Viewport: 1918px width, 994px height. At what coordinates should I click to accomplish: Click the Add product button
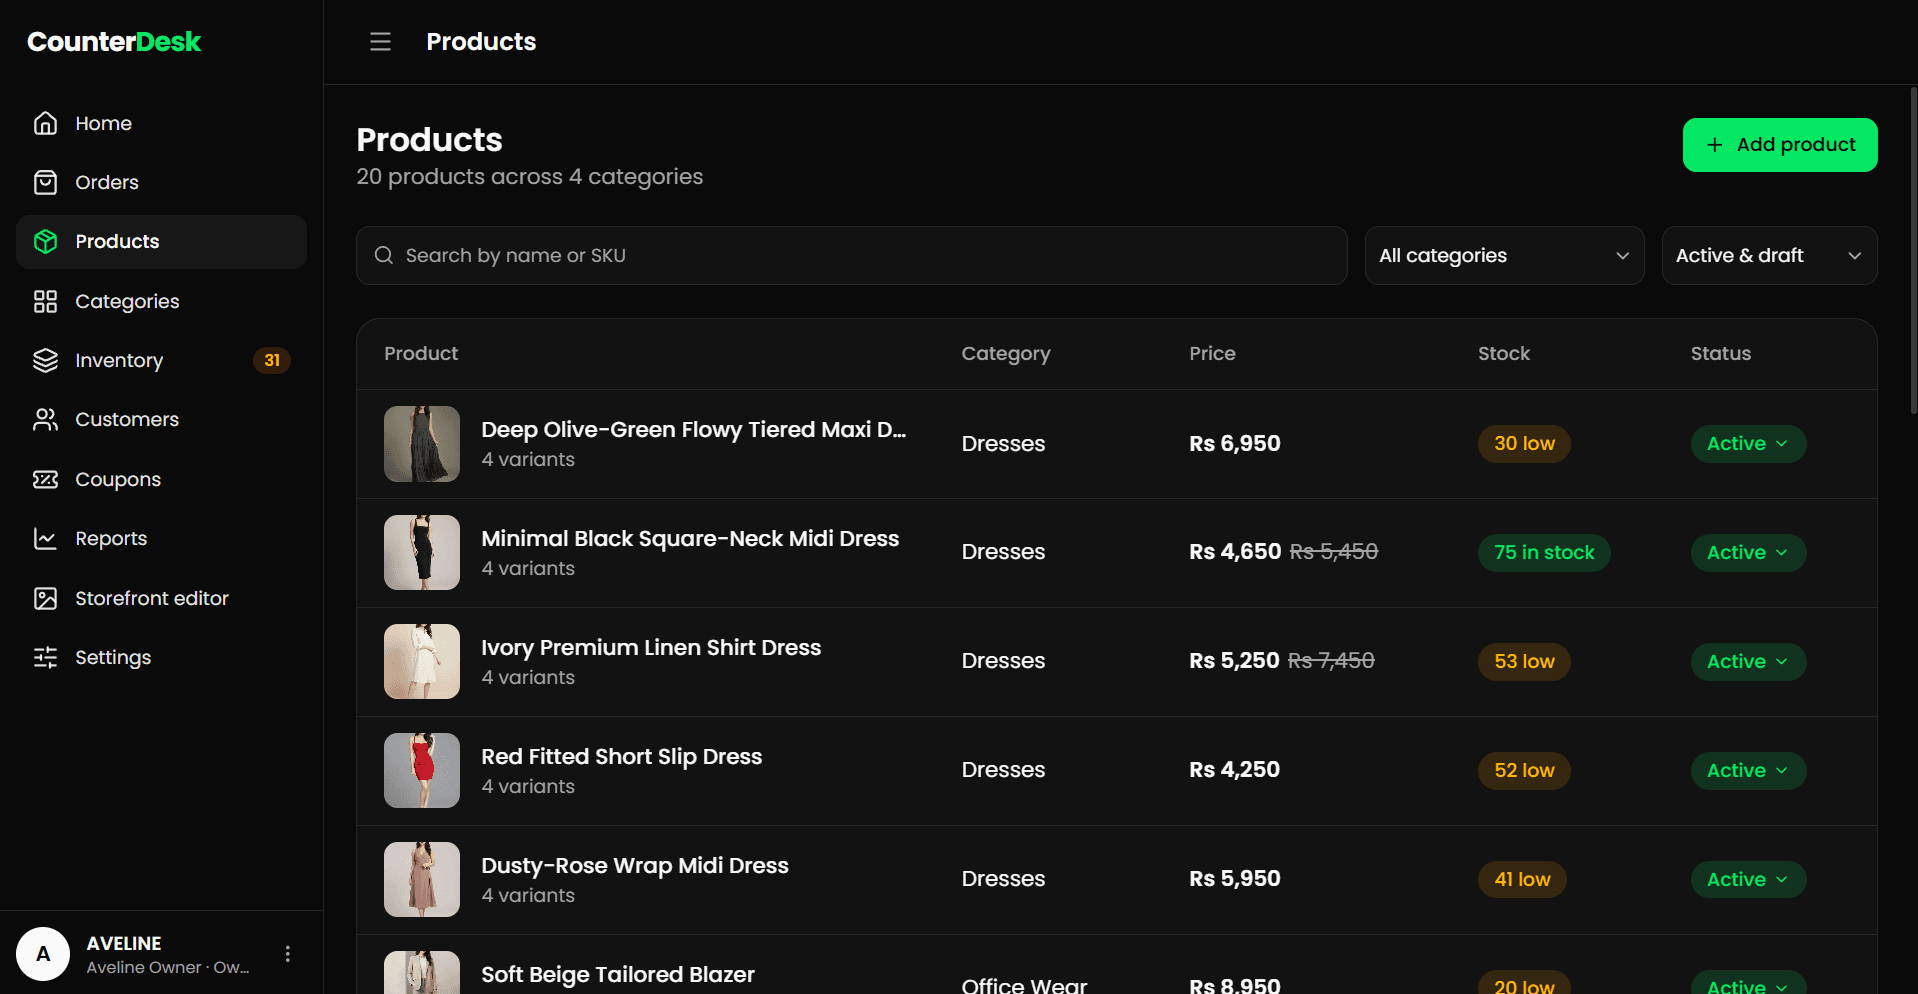coord(1780,145)
